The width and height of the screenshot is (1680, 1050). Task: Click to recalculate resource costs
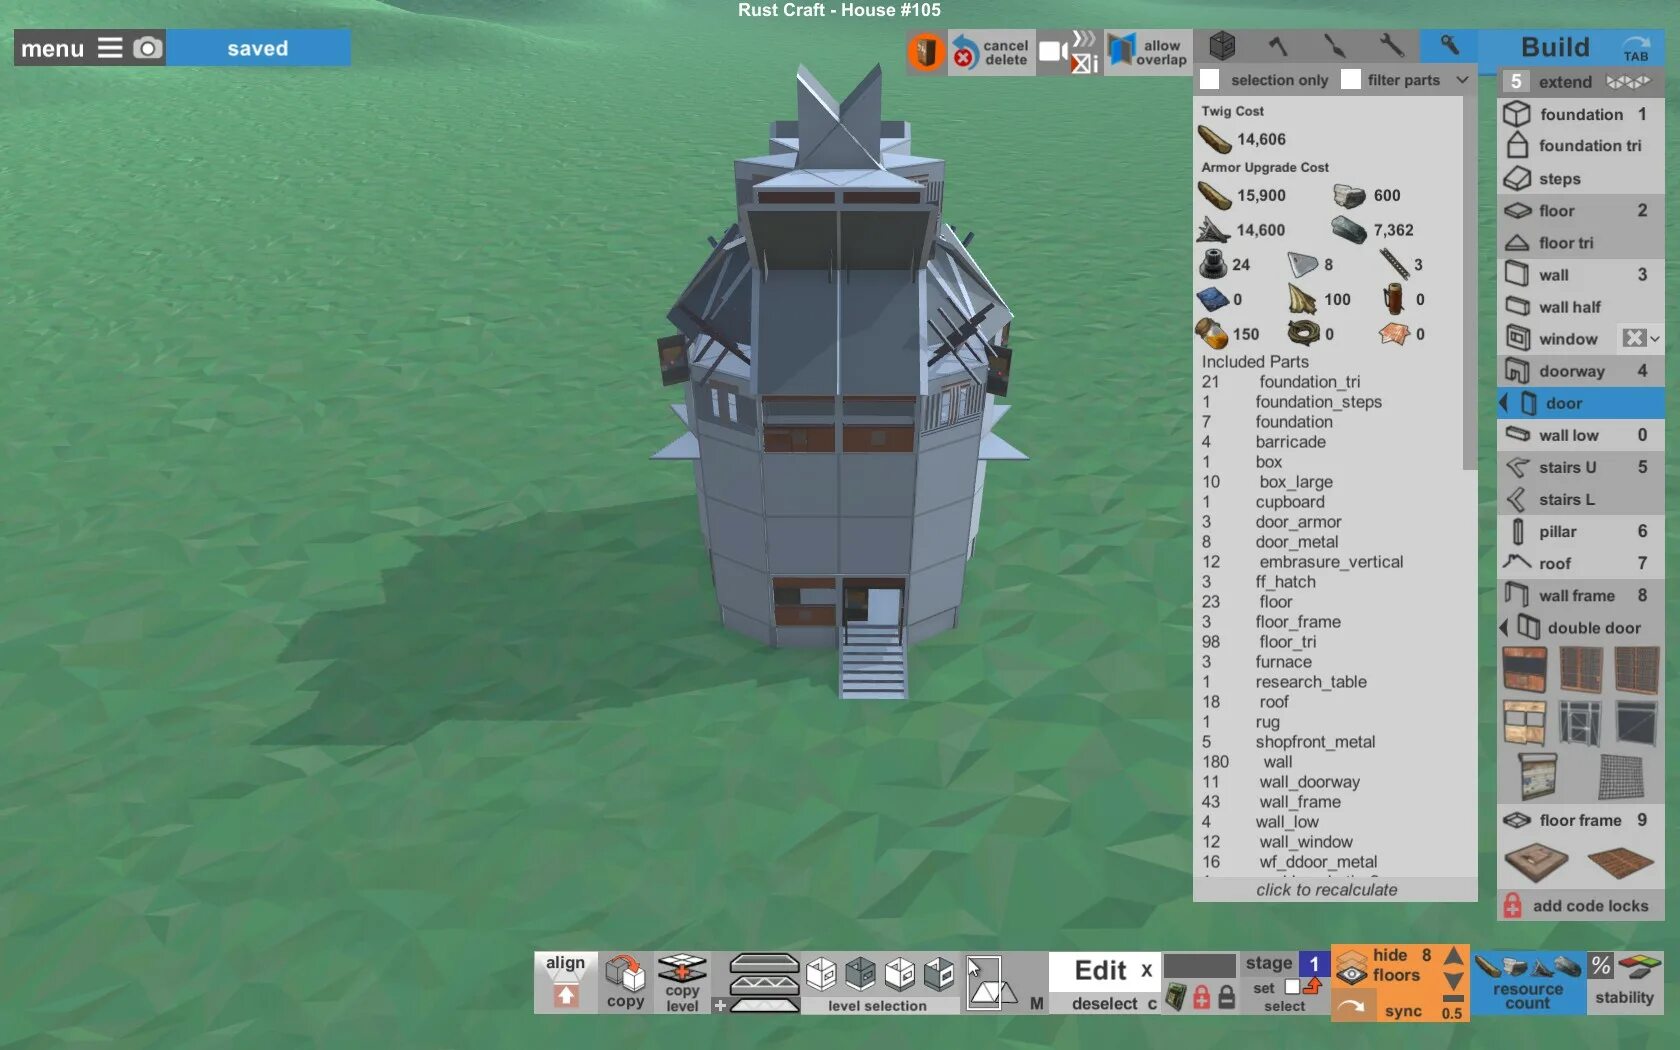tap(1327, 889)
